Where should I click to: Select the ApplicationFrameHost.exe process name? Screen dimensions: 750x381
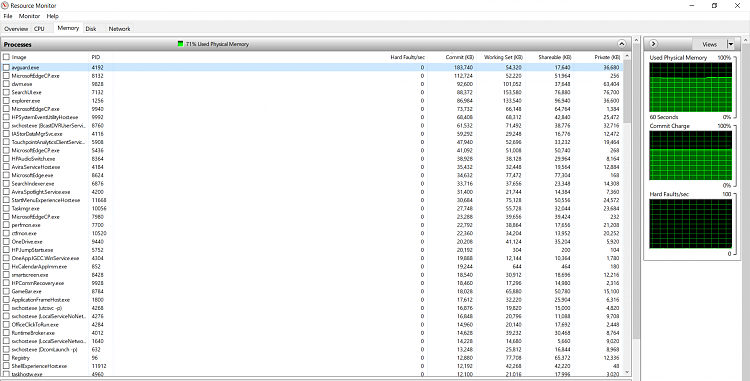pyautogui.click(x=41, y=300)
